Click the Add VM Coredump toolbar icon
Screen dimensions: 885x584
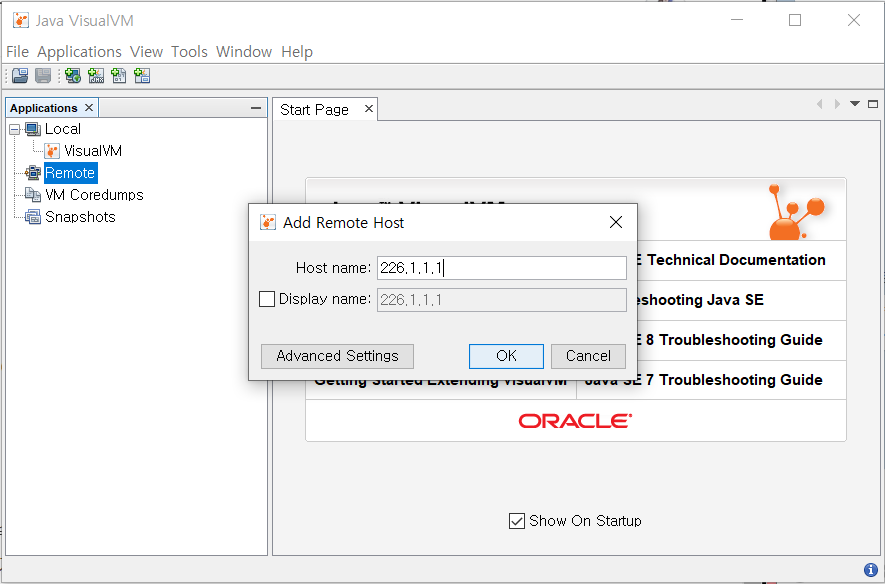[x=119, y=76]
